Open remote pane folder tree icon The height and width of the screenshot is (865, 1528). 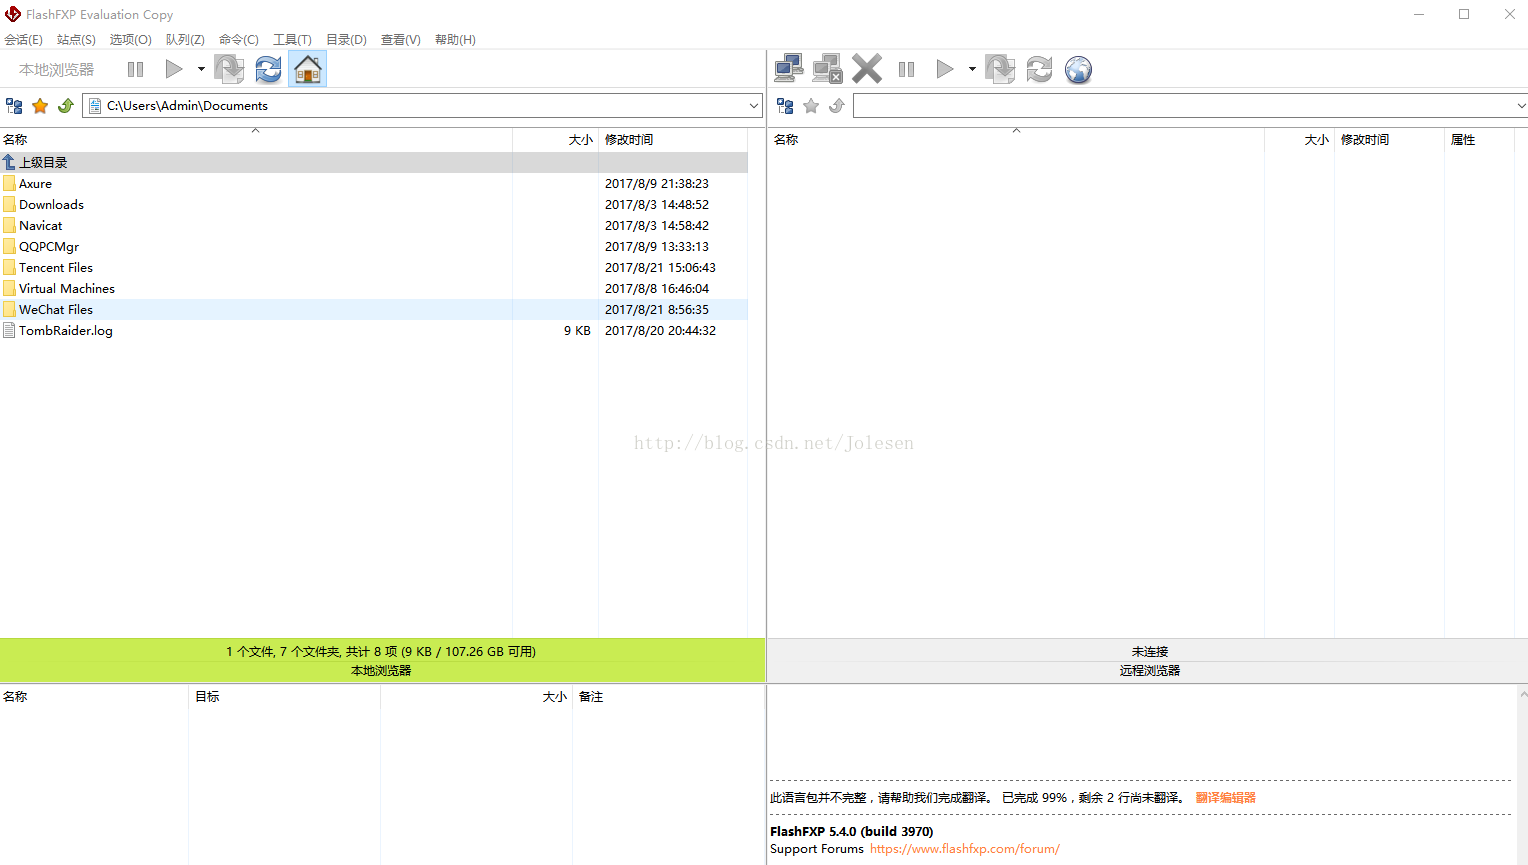tap(785, 106)
